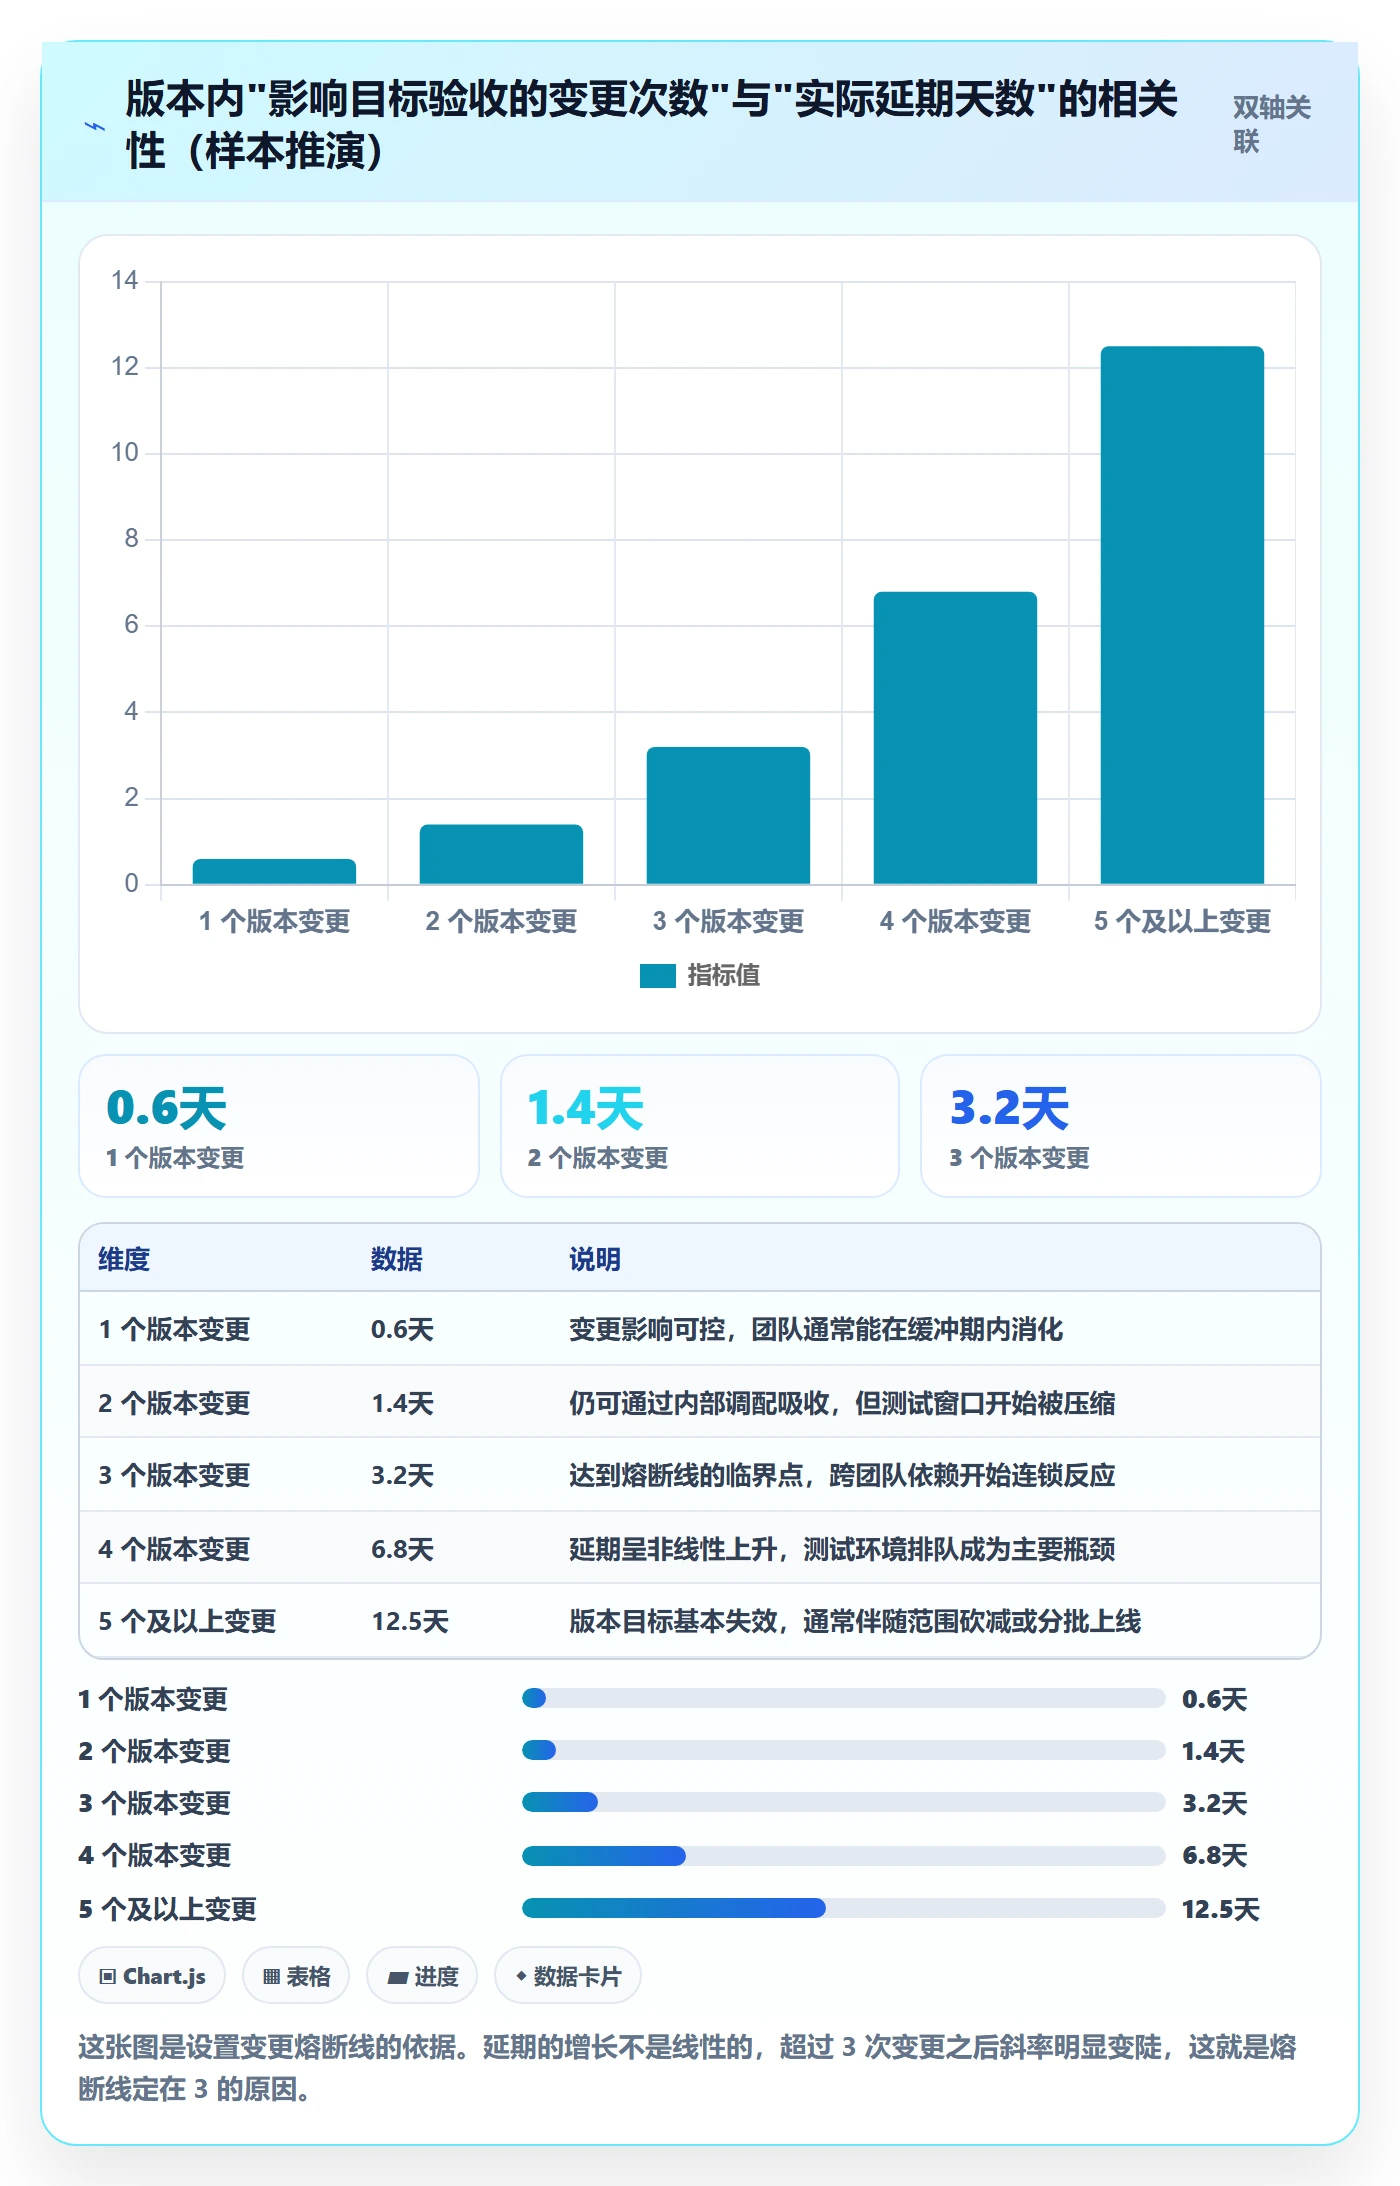
Task: Select the 表格 tag chip
Action: click(x=296, y=1976)
